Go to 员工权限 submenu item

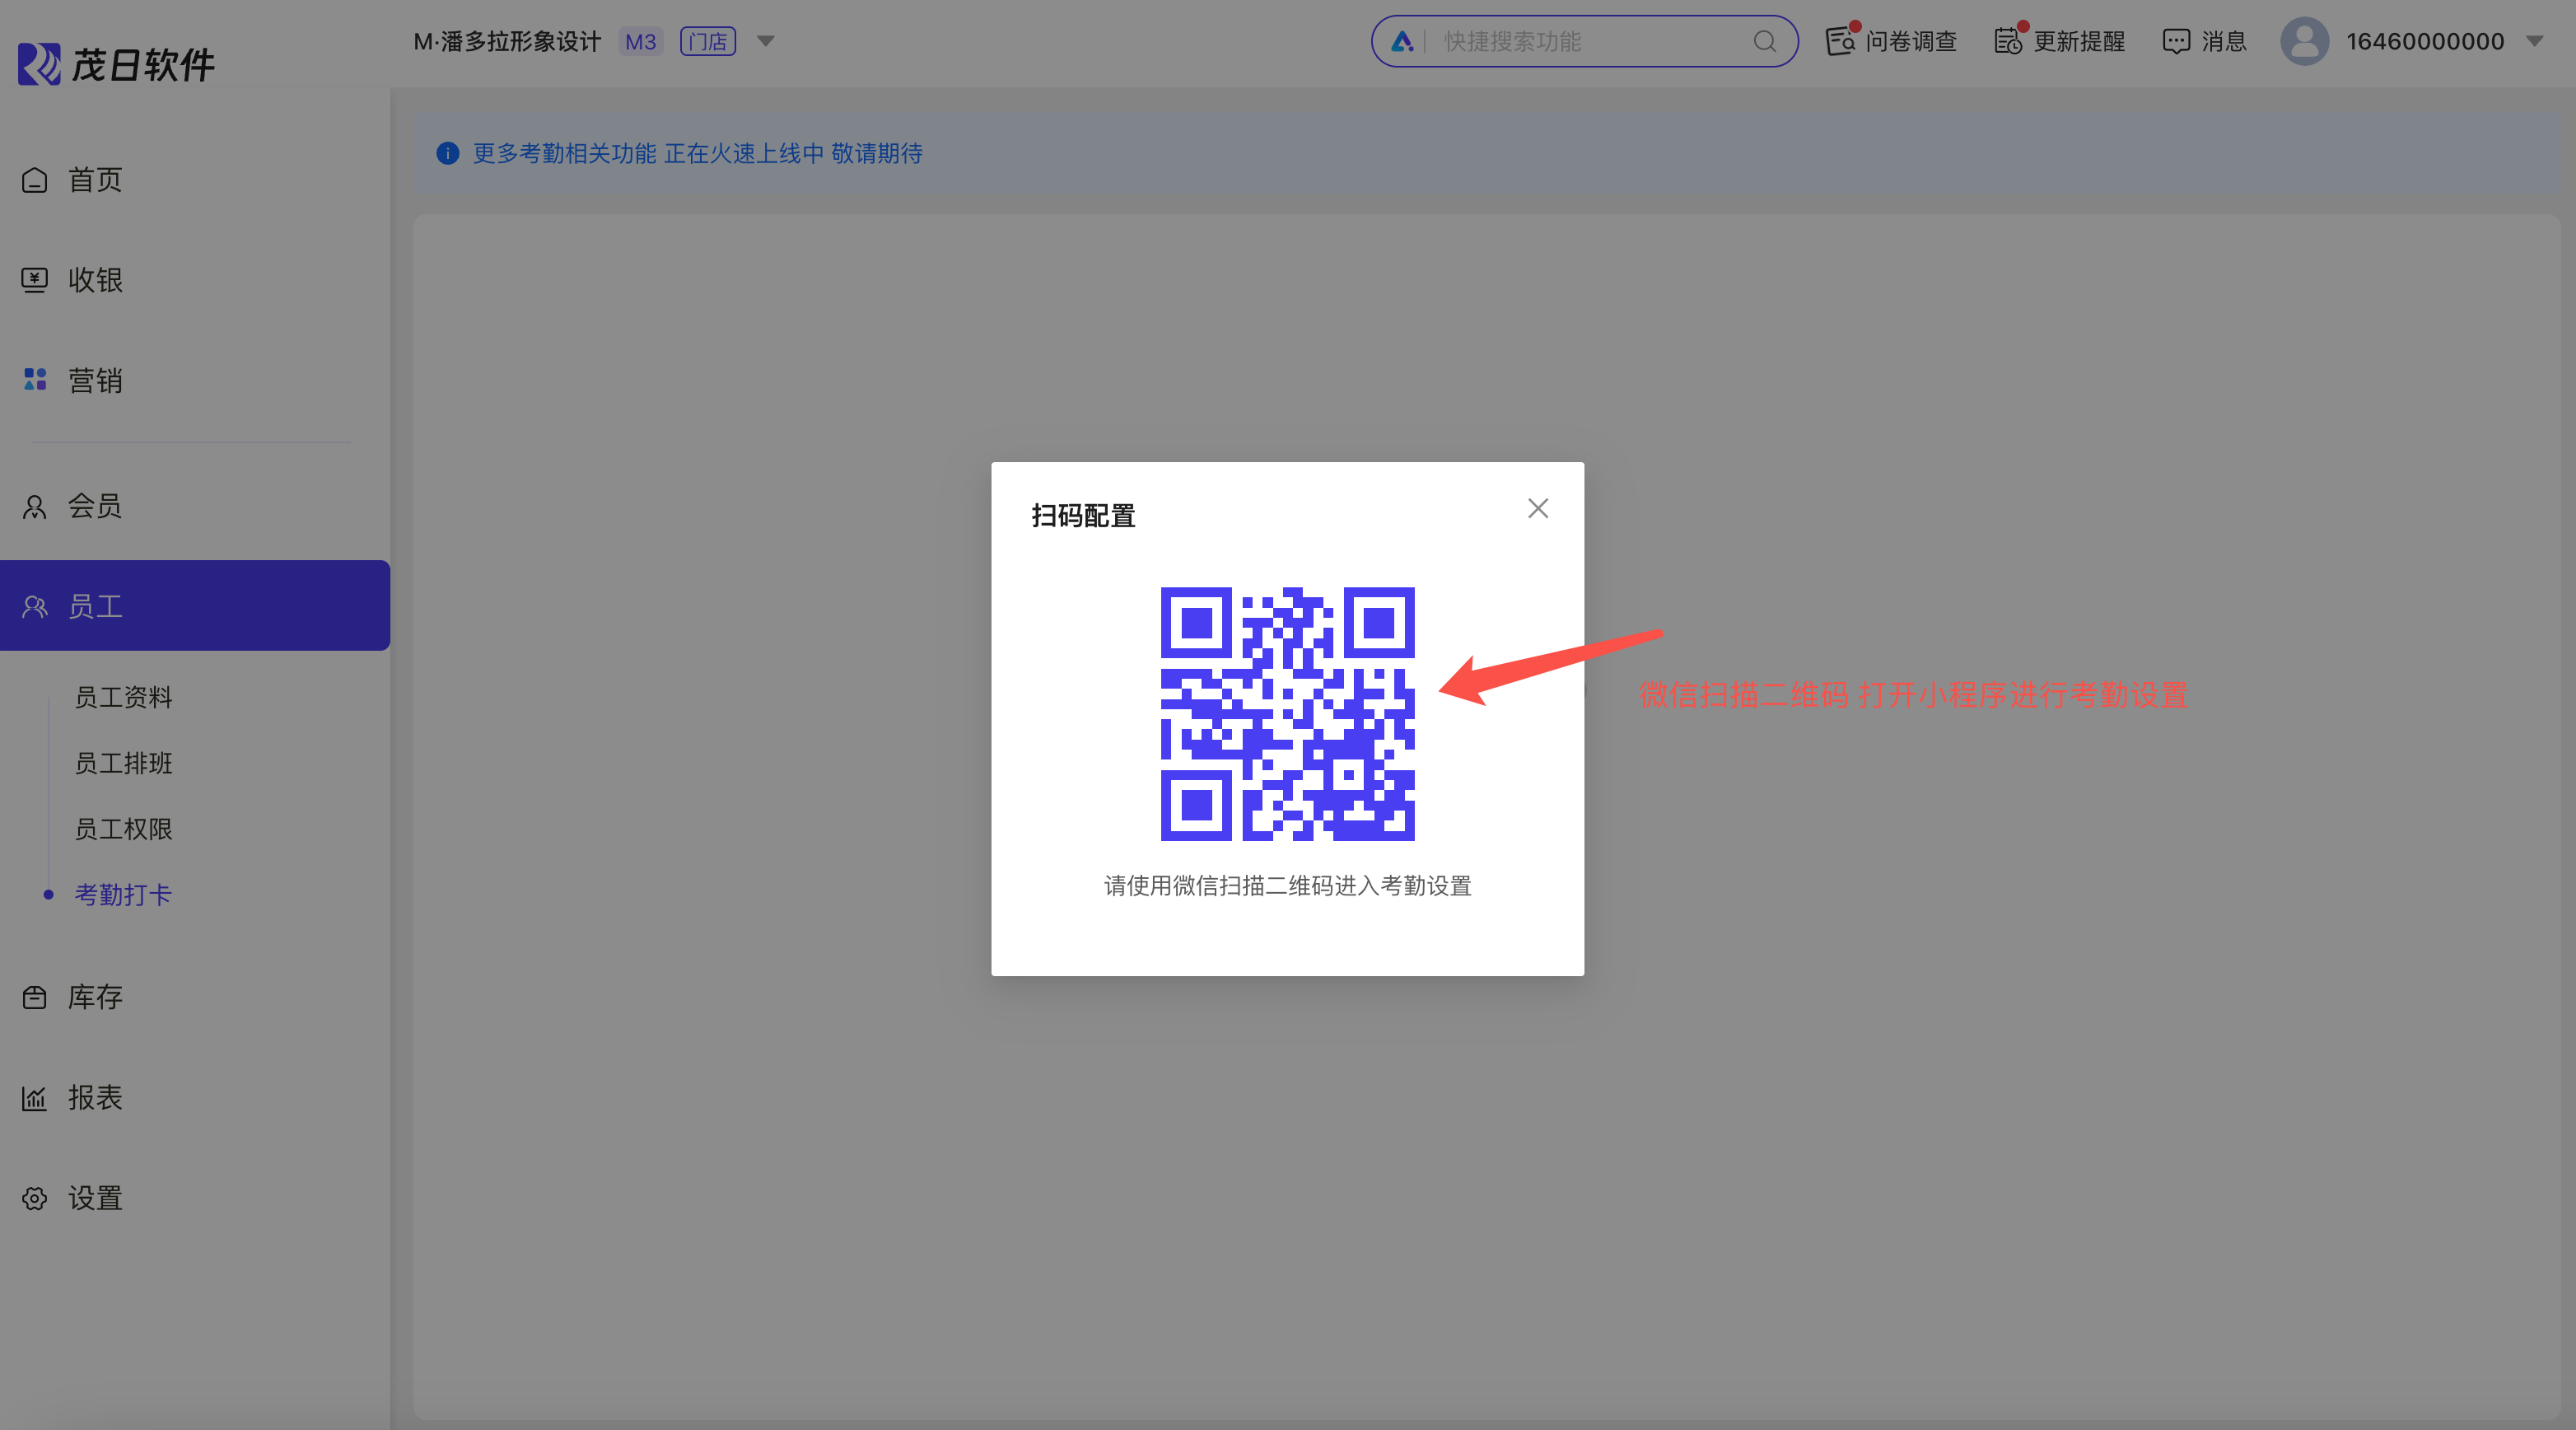124,829
